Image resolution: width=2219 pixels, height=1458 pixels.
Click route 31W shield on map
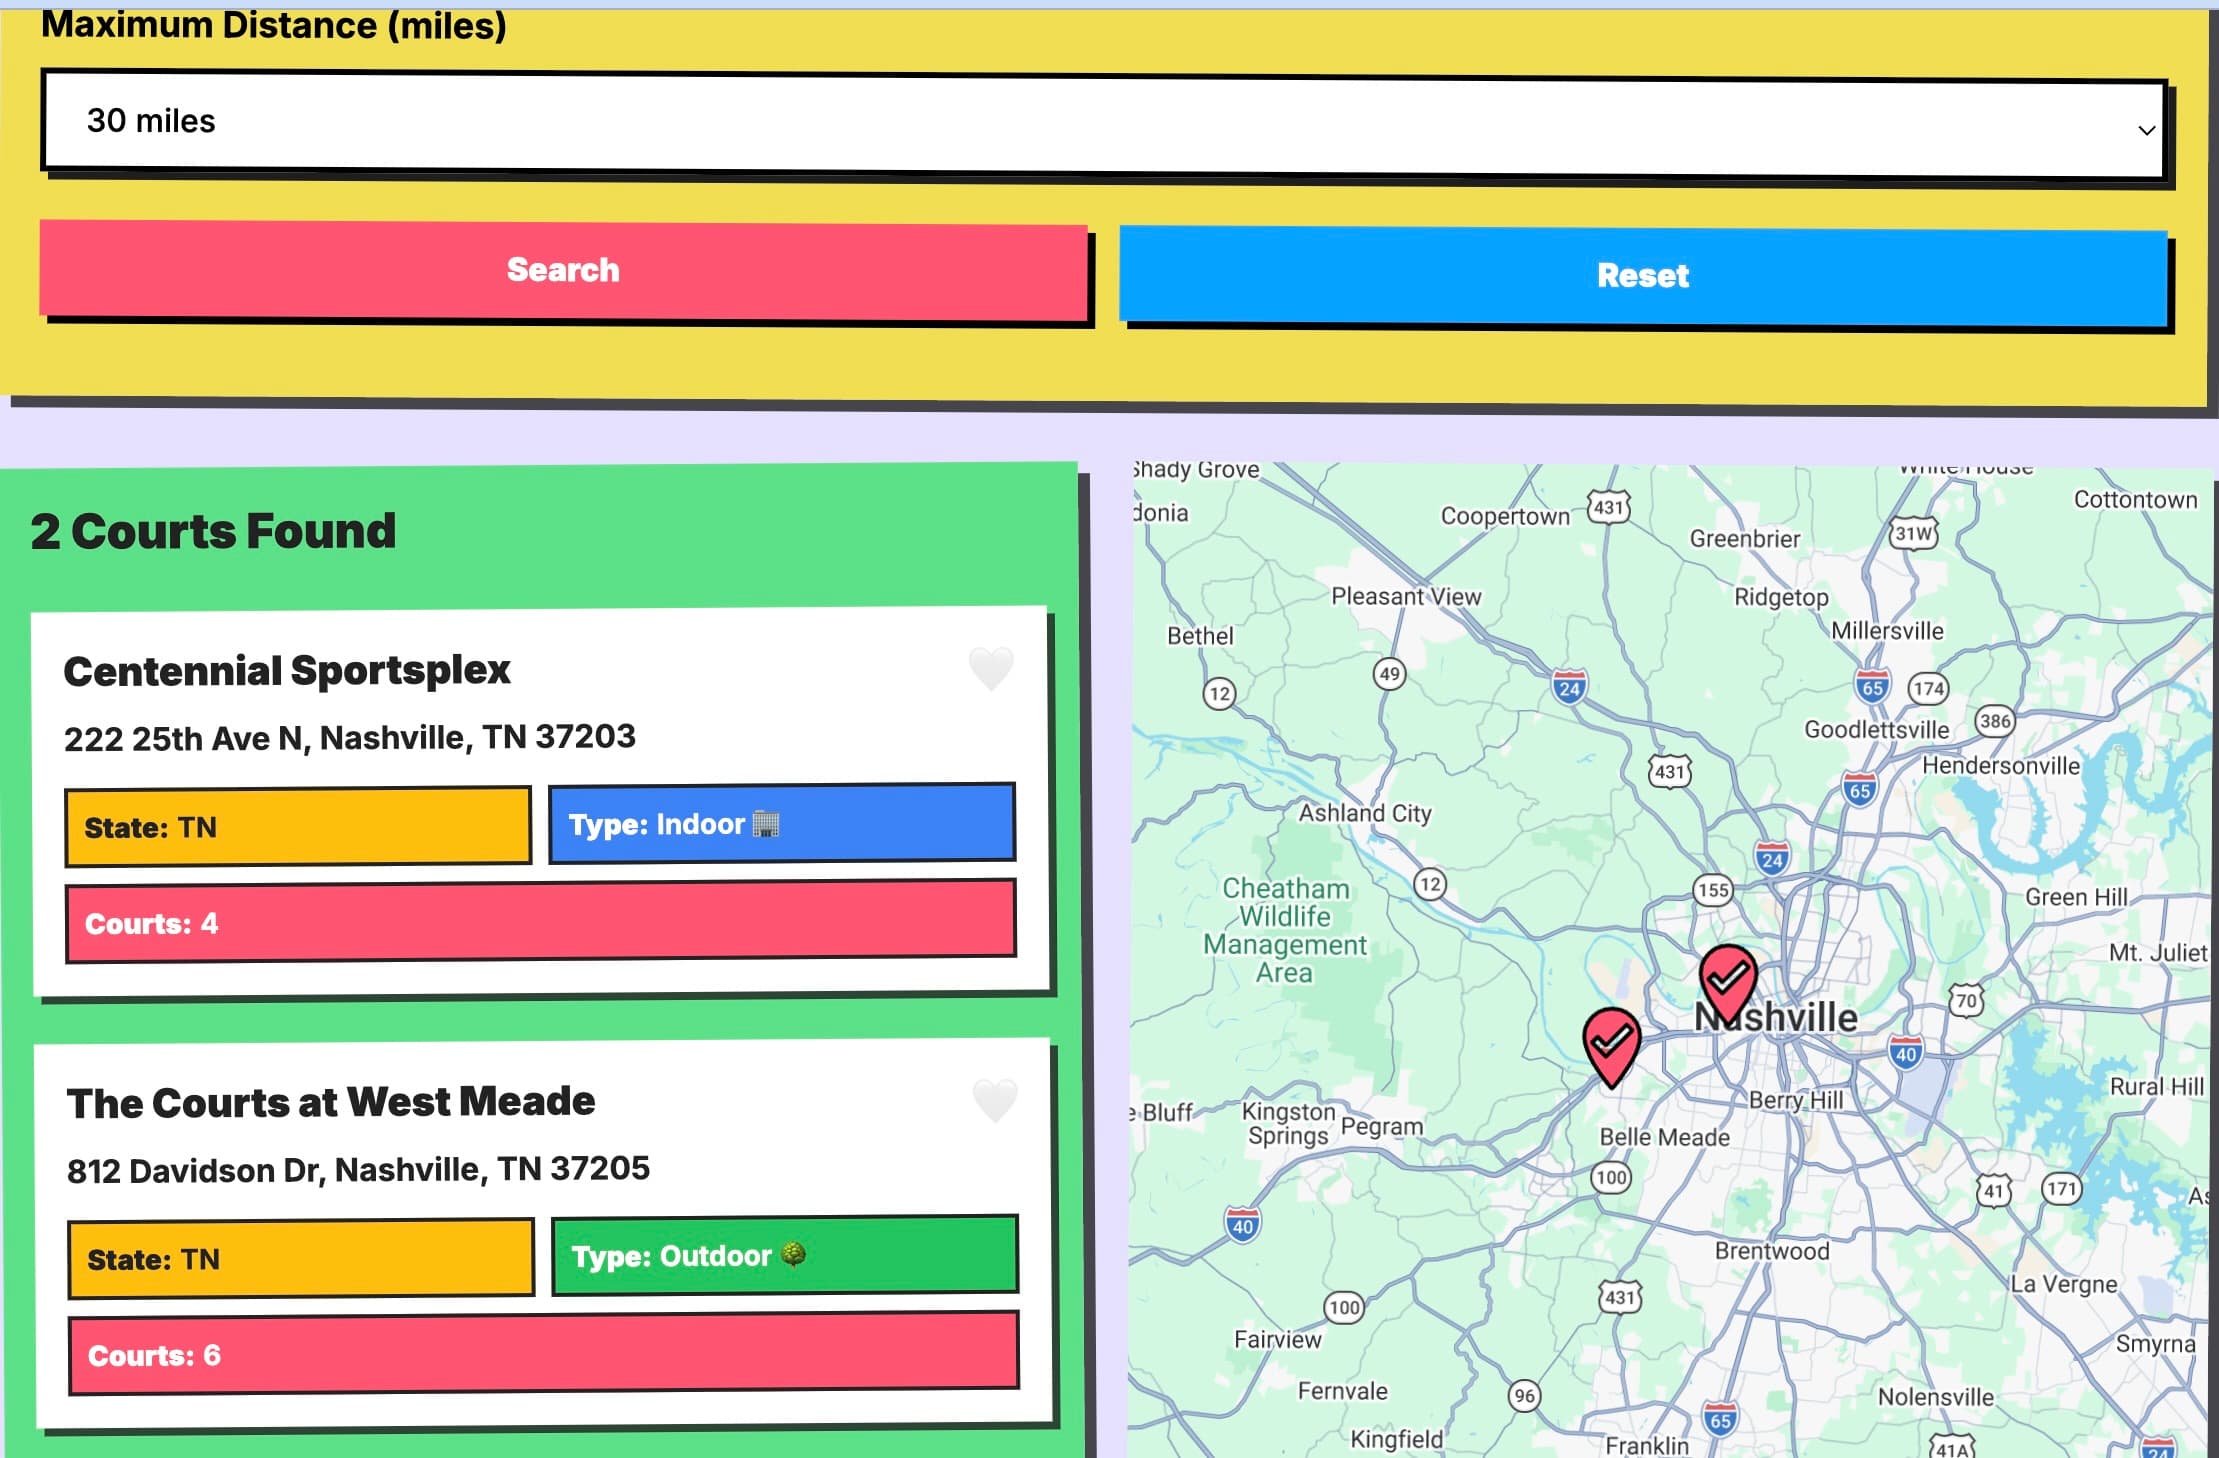(1913, 533)
